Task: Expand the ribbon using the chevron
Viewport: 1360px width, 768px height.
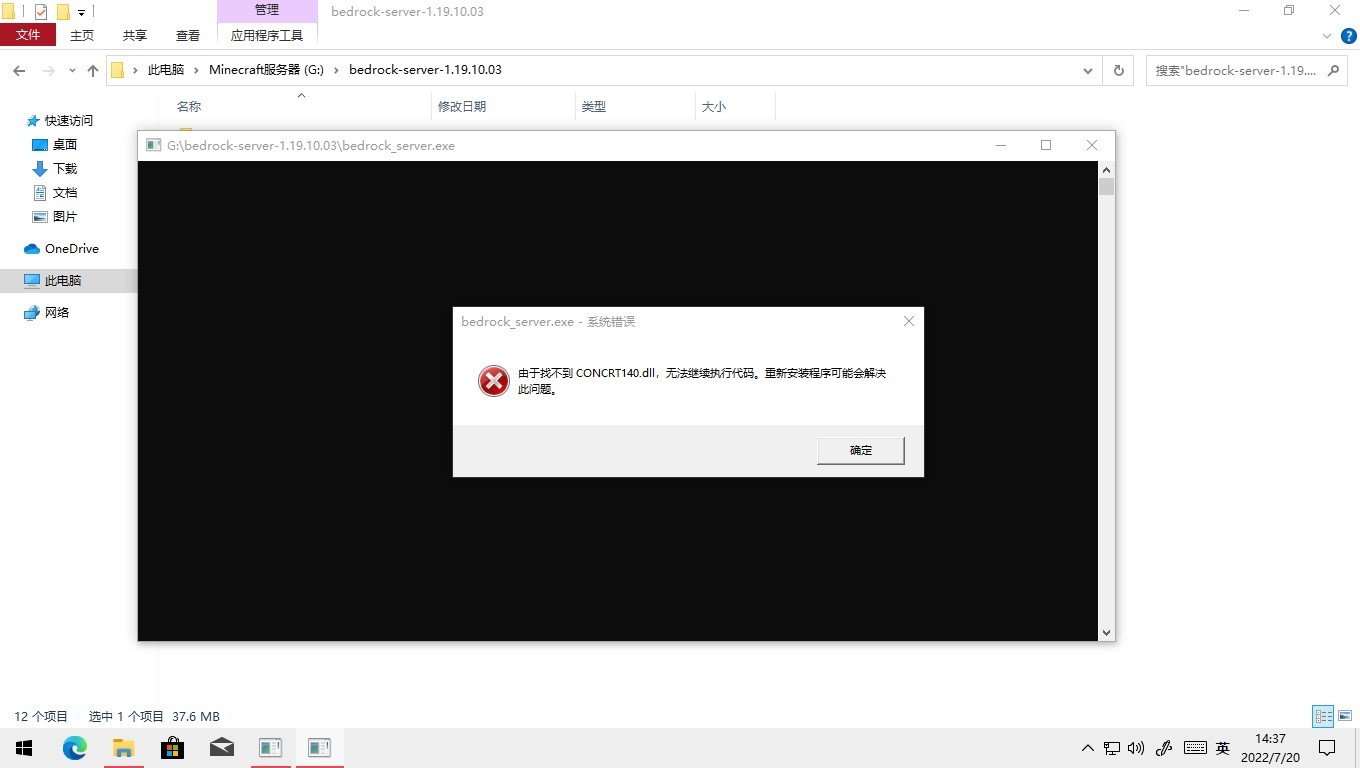Action: tap(1327, 35)
